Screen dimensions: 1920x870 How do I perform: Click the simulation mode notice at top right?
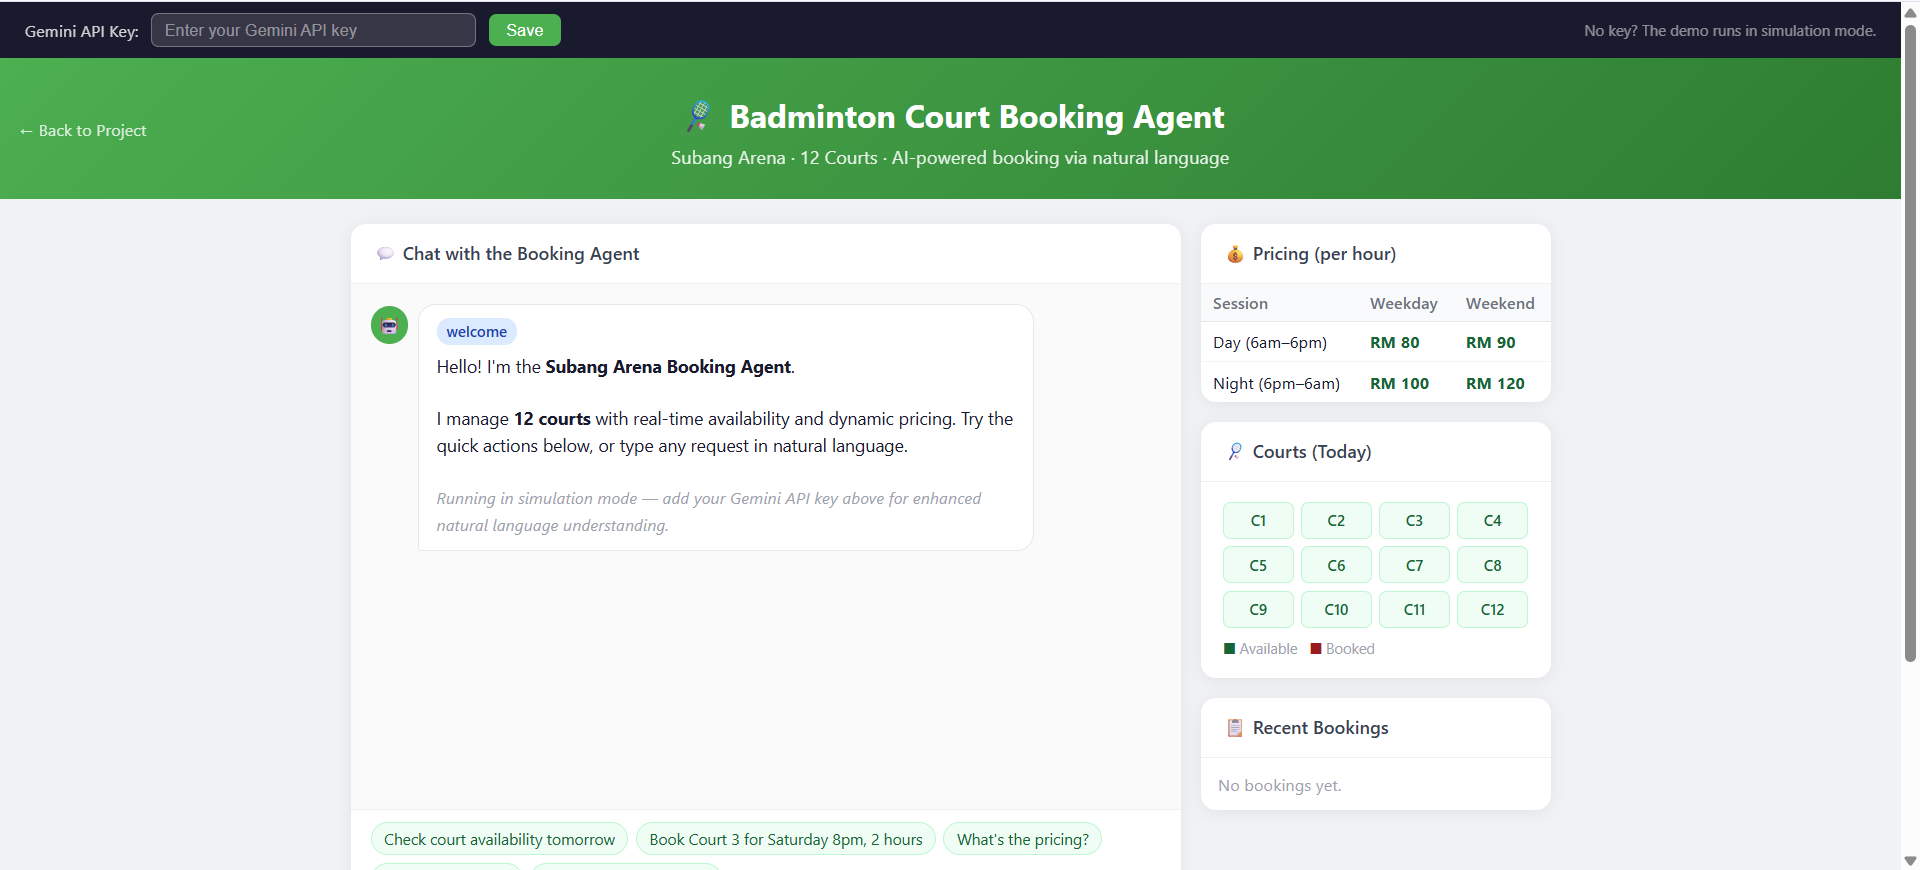pyautogui.click(x=1730, y=31)
